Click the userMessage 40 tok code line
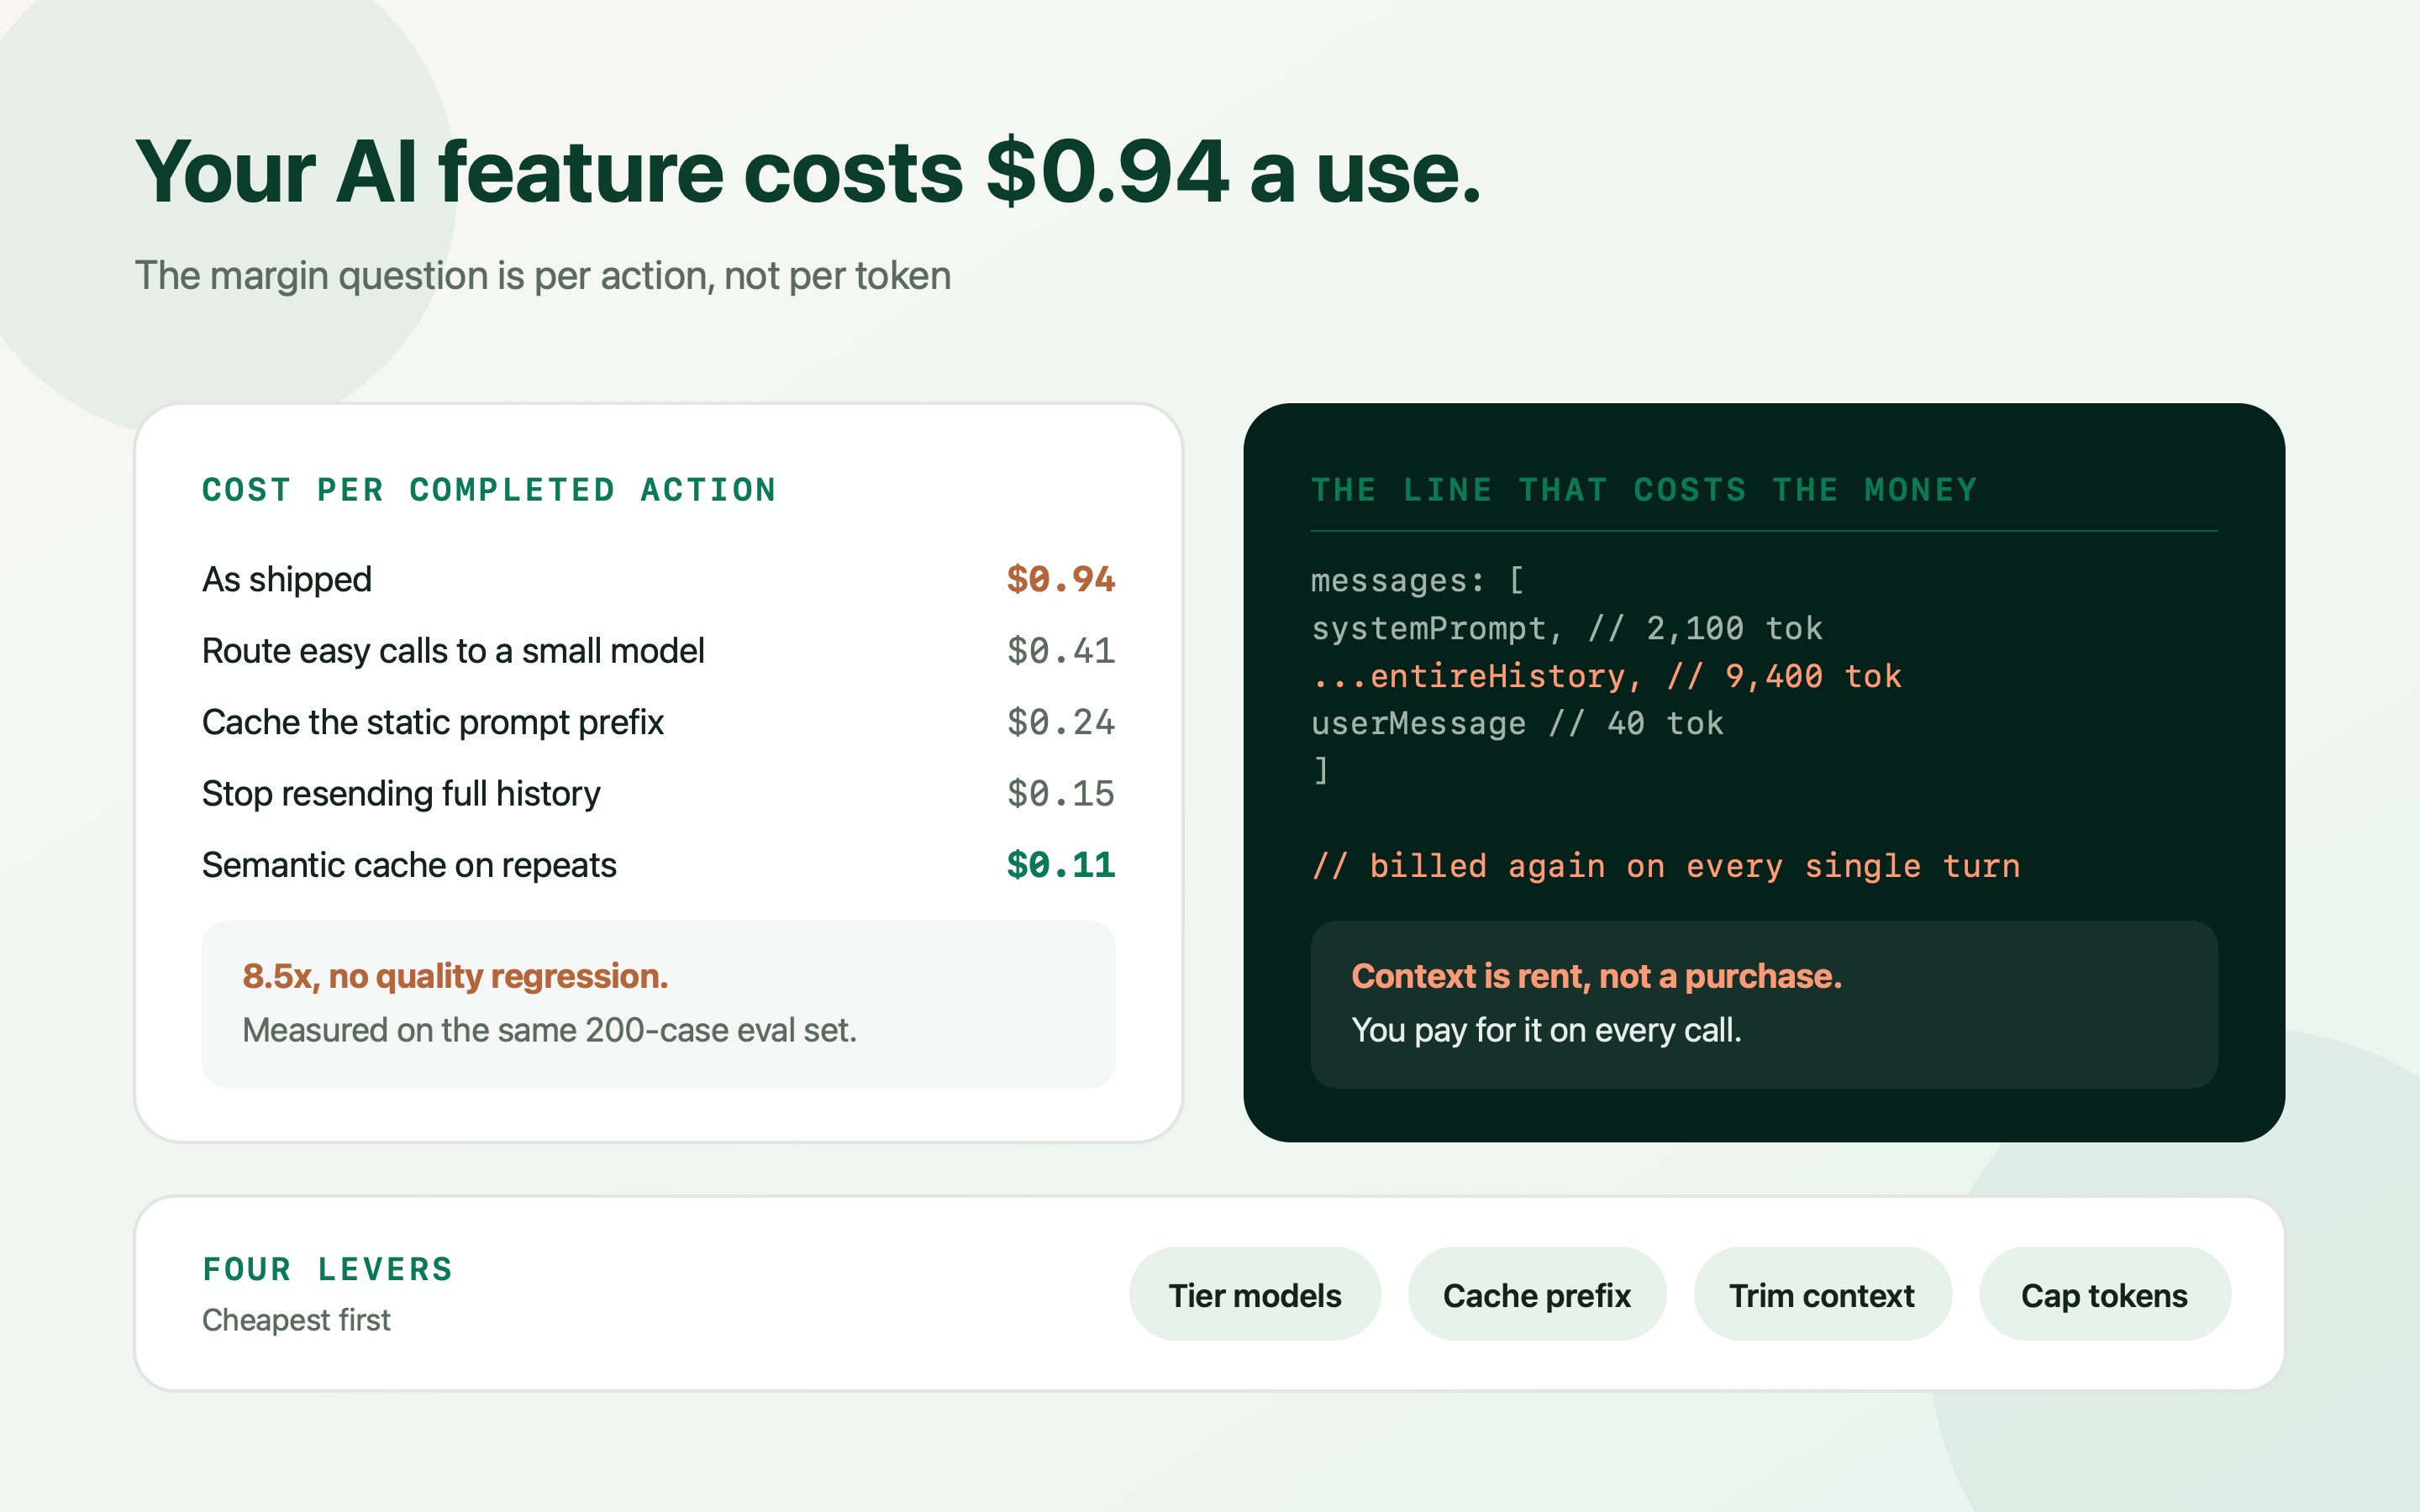This screenshot has height=1512, width=2420. point(1517,724)
